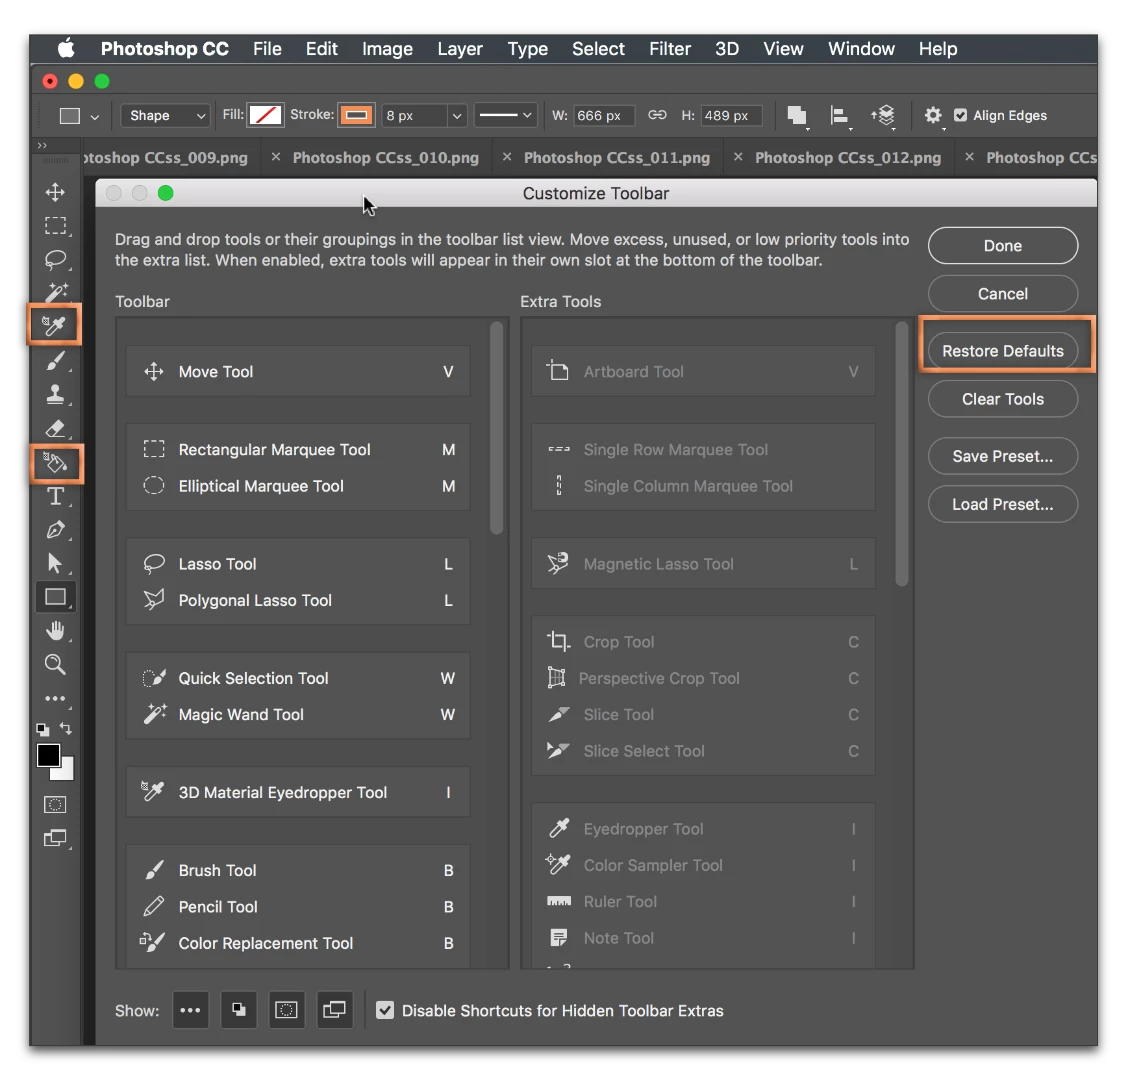Switch to the Photoshop CCss_012.png tab

847,158
